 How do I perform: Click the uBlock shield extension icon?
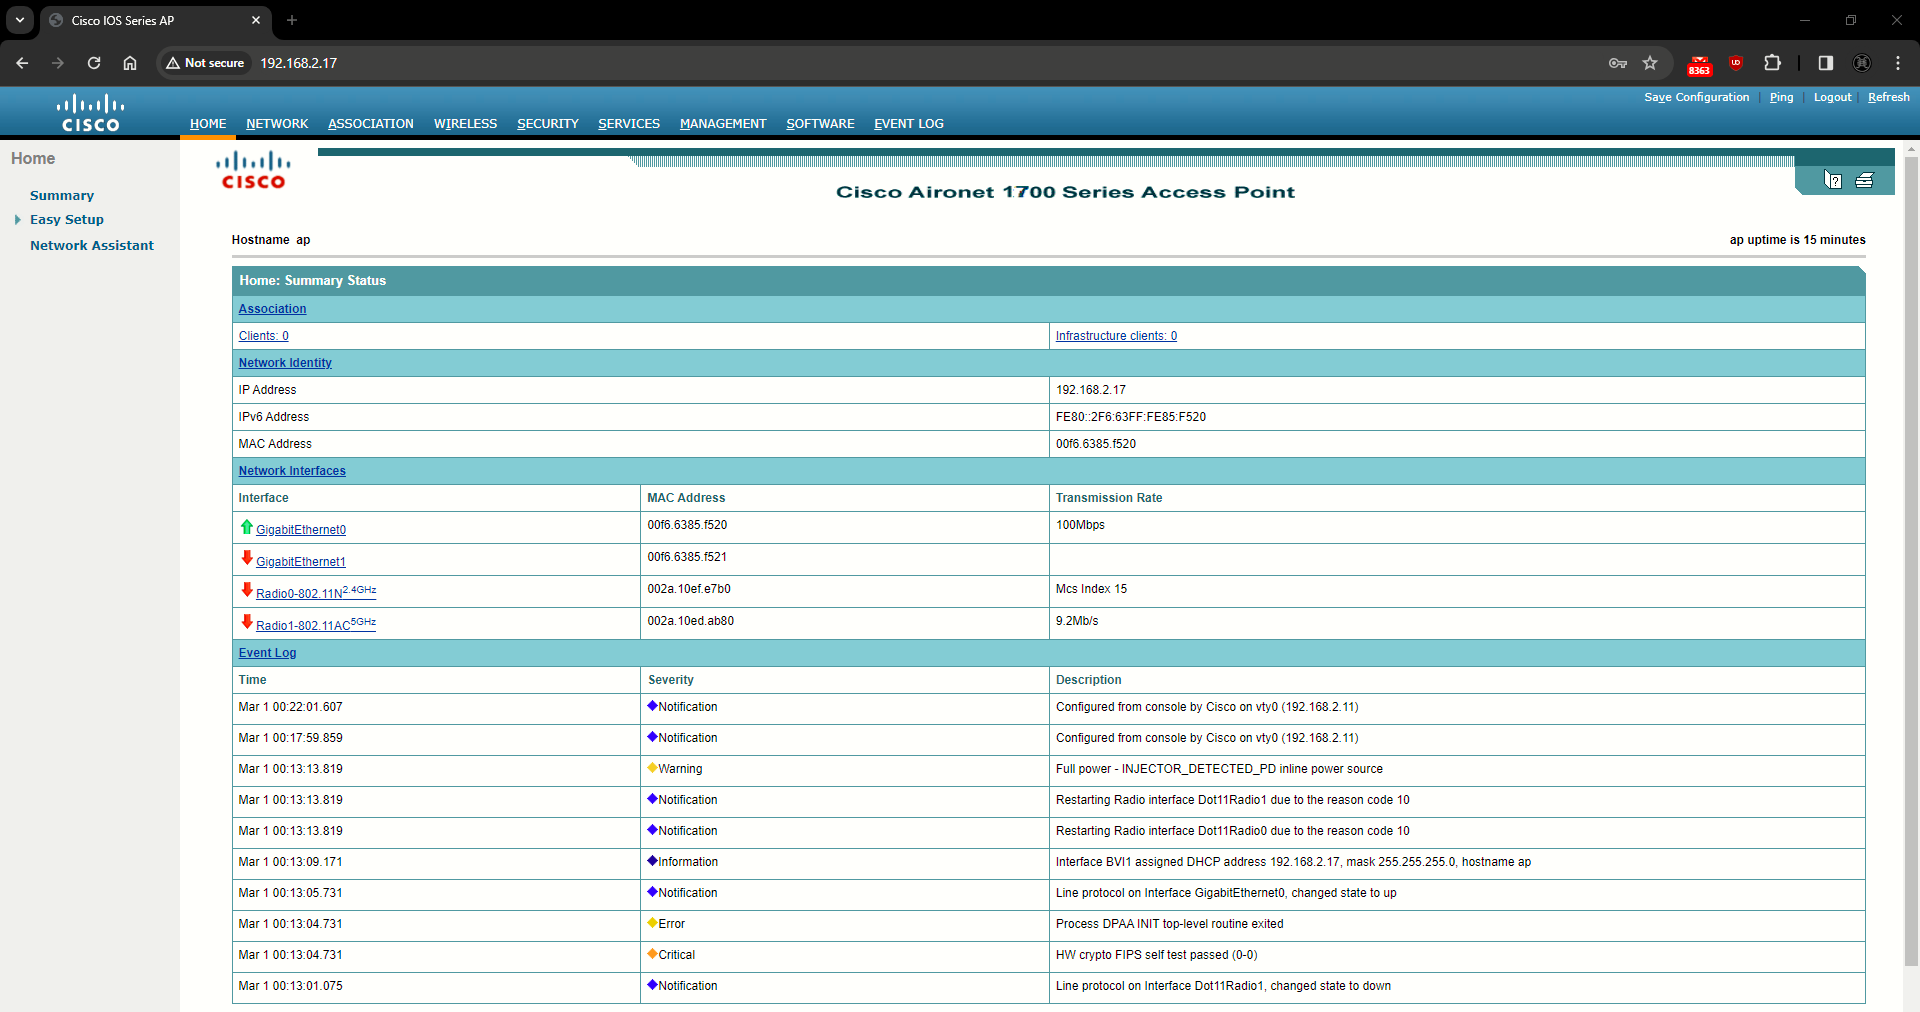click(x=1736, y=63)
